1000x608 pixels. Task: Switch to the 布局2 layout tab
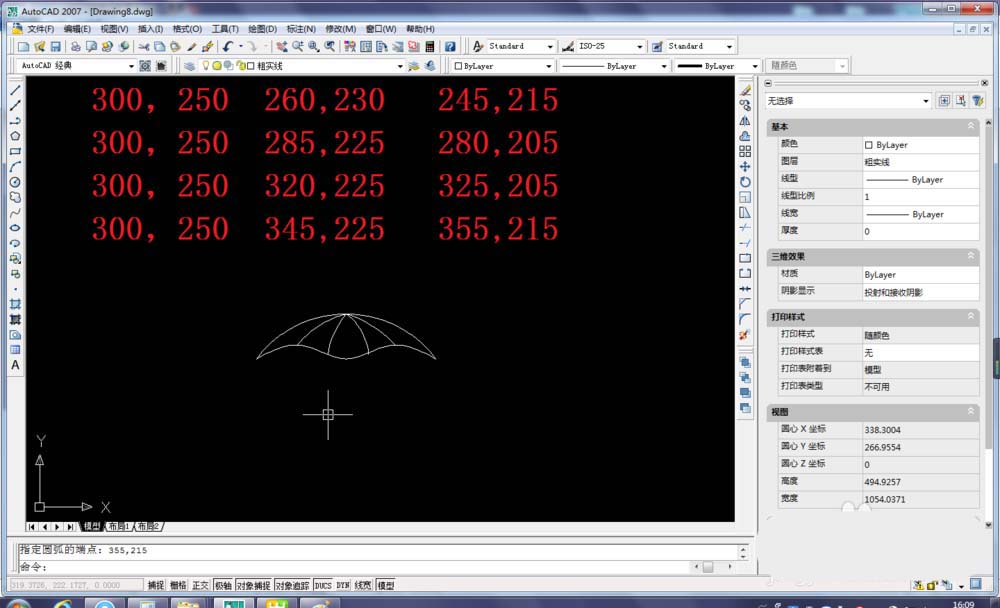[x=149, y=526]
